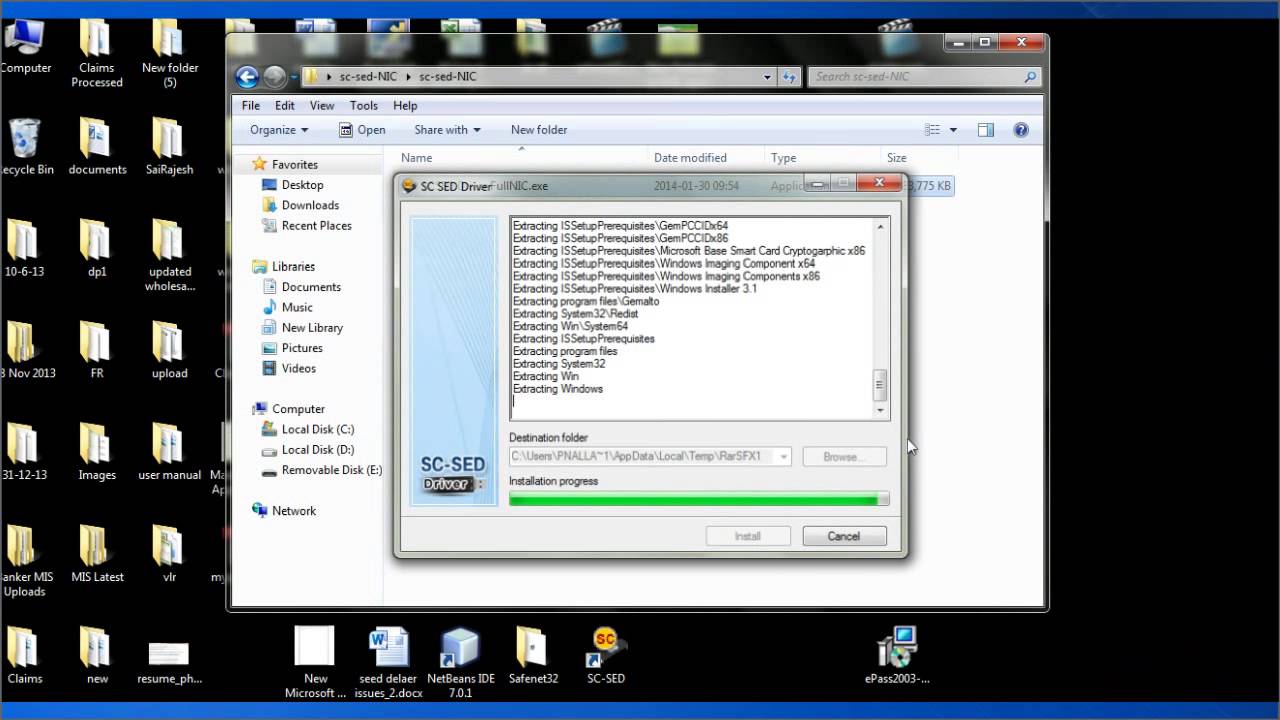Open the NetBeans IDE 7.0.1 desktop icon
Viewport: 1280px width, 720px height.
point(460,662)
